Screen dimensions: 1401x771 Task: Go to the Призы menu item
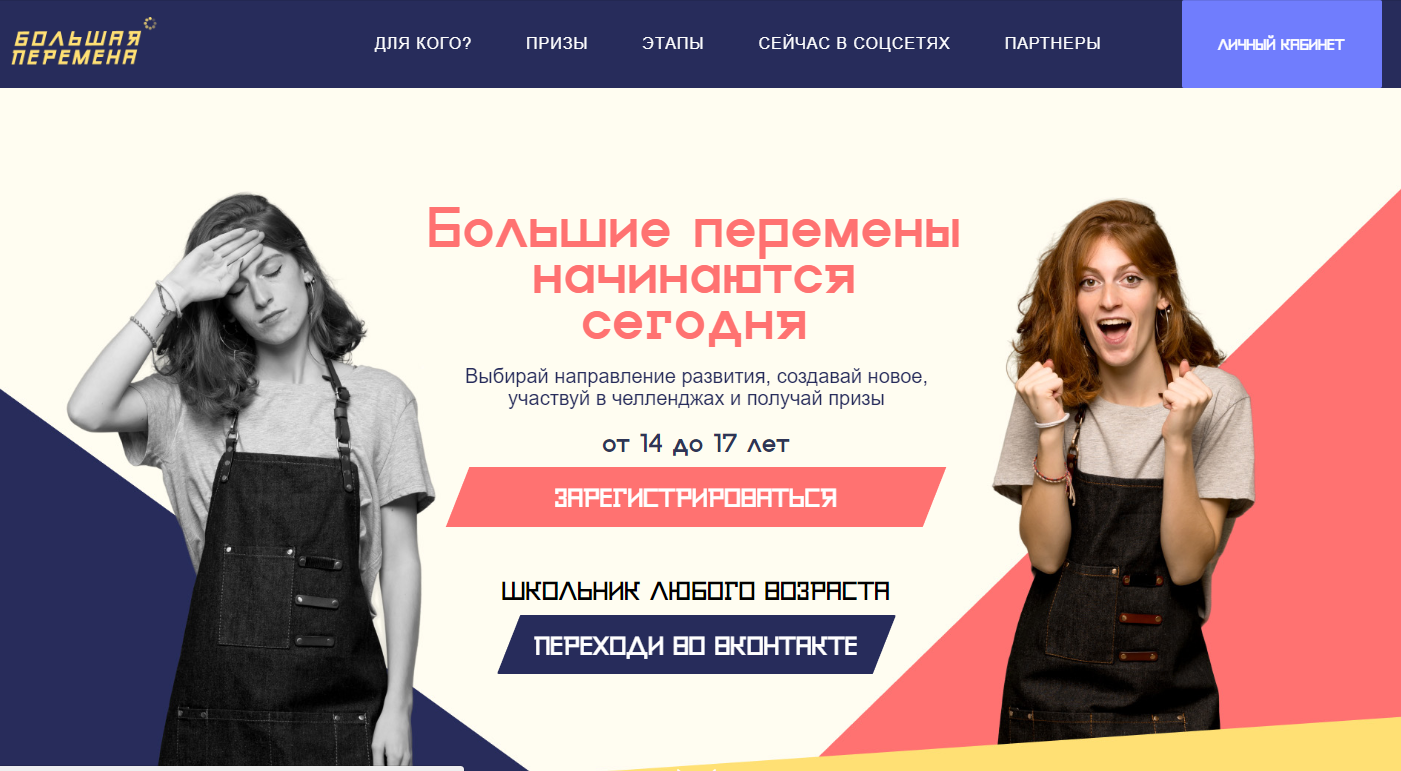(x=557, y=44)
